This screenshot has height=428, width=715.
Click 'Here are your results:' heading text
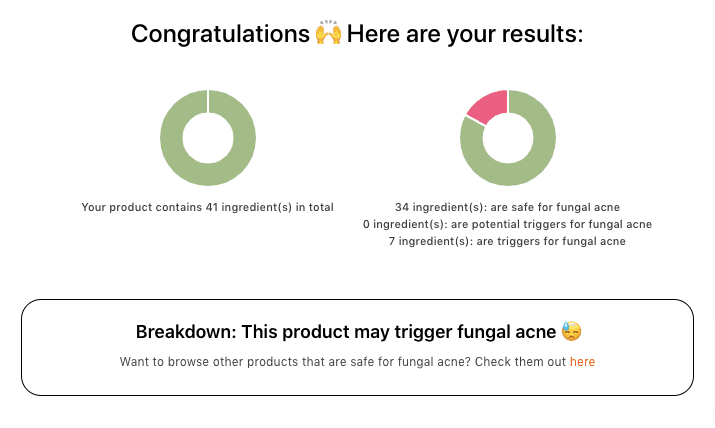point(465,34)
